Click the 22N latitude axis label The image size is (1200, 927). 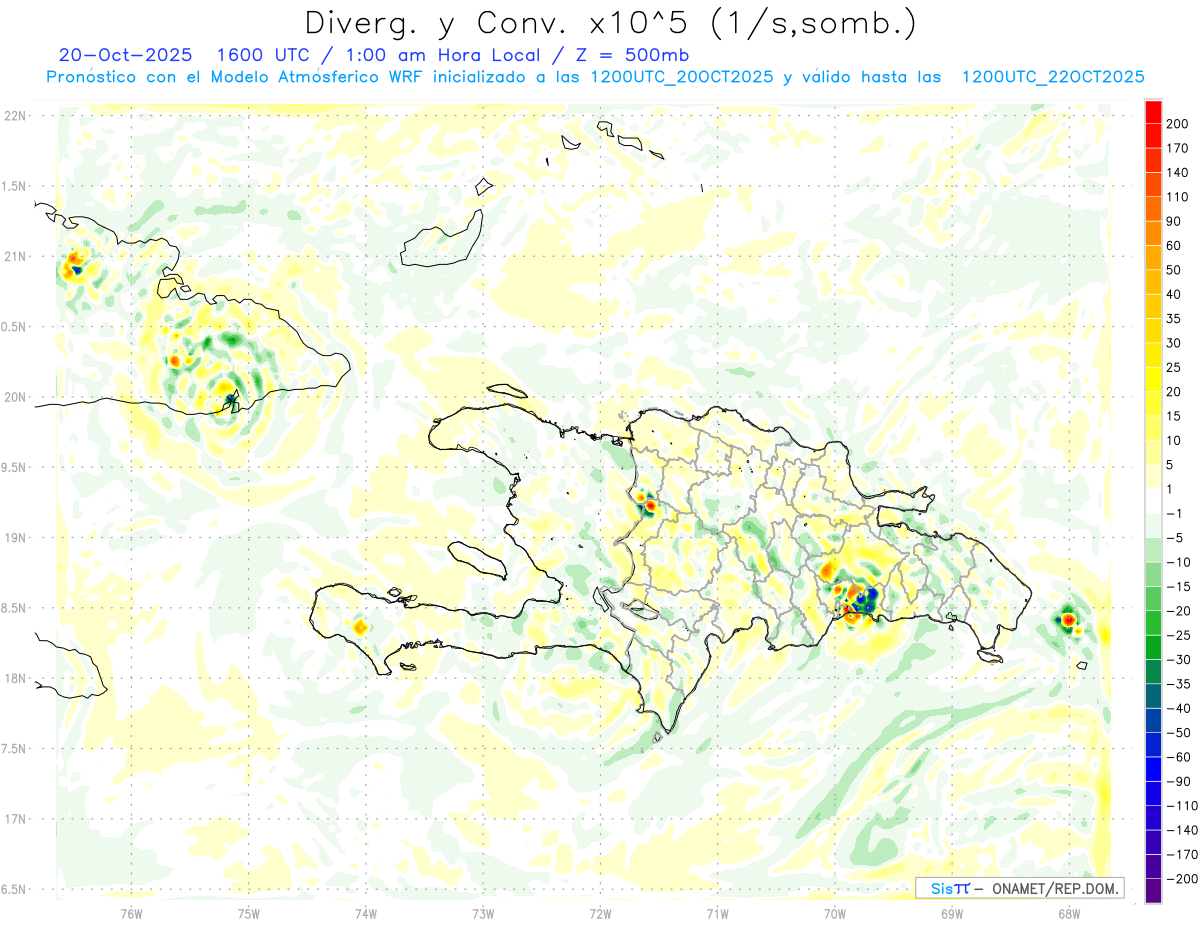(x=17, y=116)
